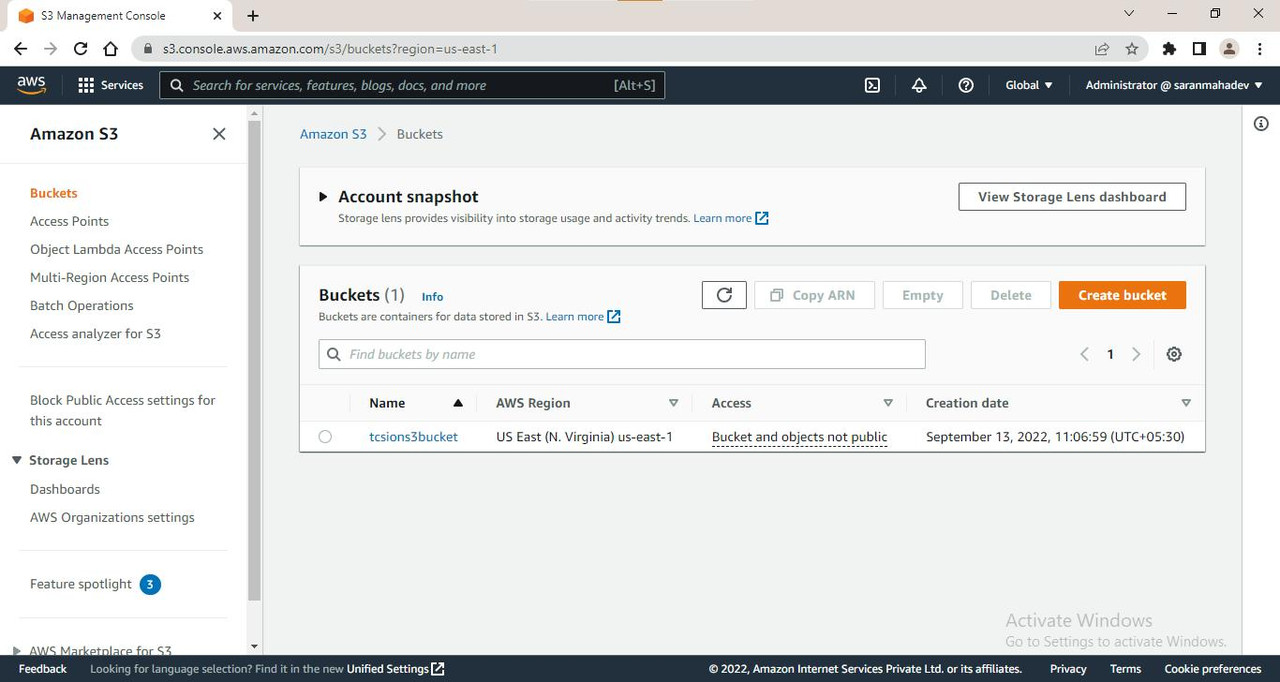
Task: Open the help question mark icon
Action: [966, 85]
